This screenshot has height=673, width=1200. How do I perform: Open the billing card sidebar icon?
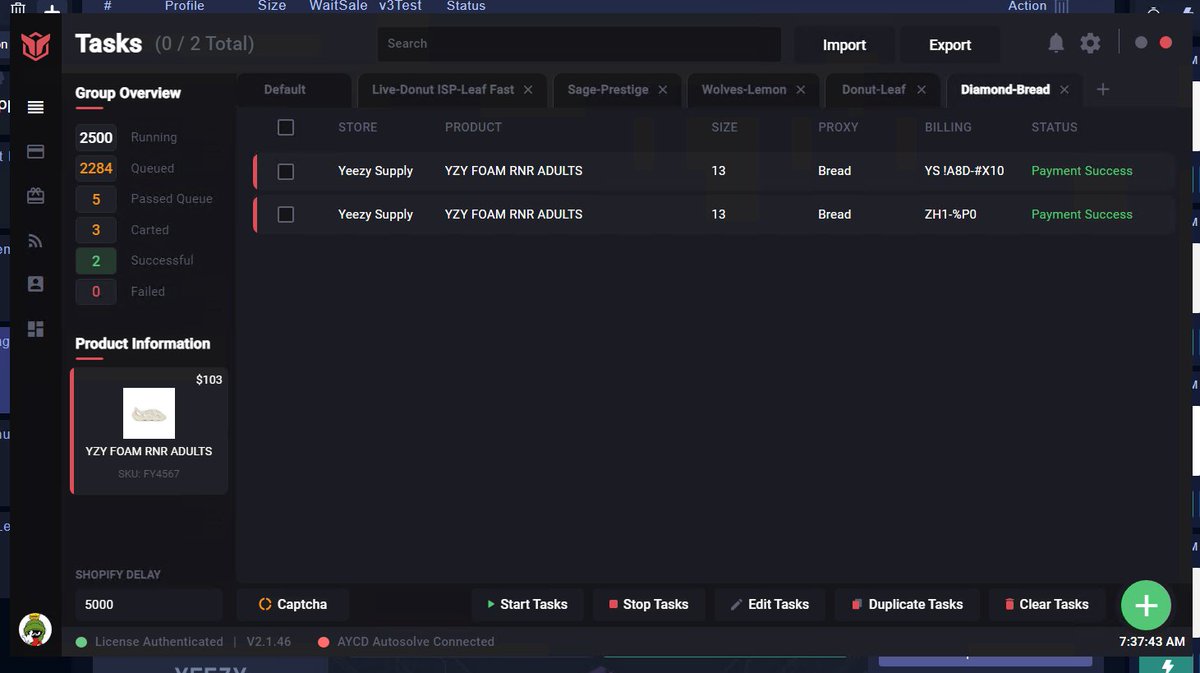[x=36, y=152]
